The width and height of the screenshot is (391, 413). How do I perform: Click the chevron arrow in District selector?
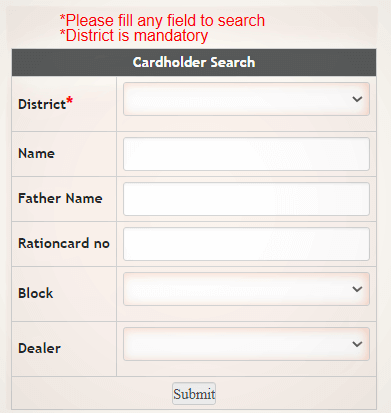[x=357, y=99]
